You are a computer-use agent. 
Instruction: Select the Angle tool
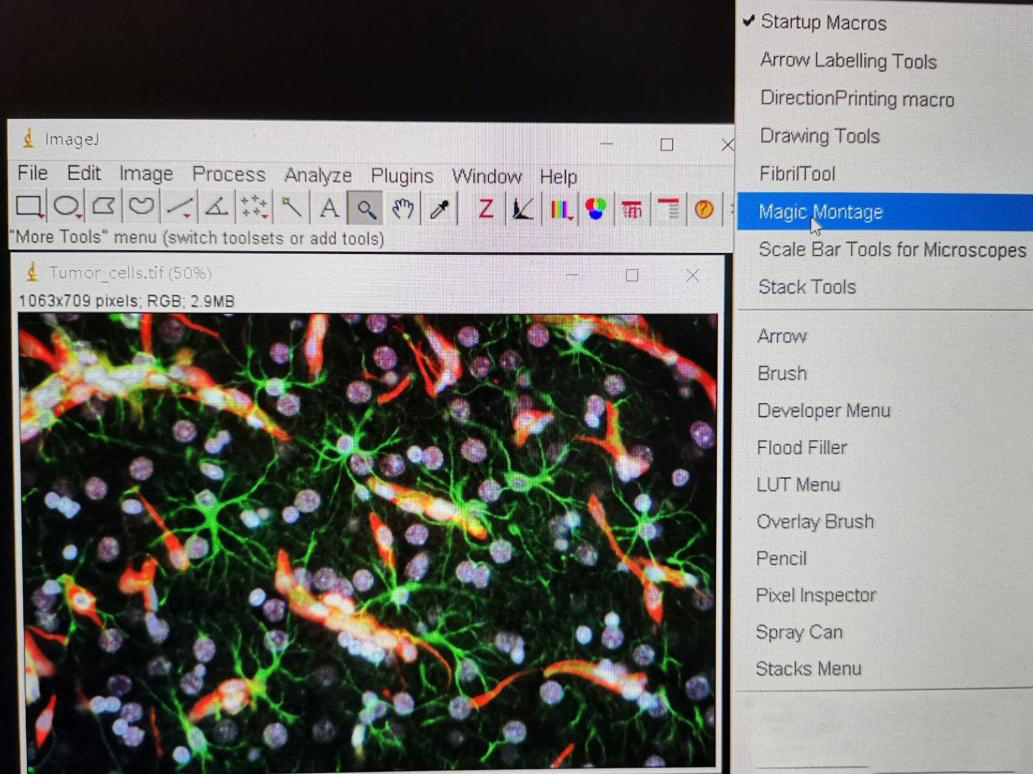pos(216,207)
